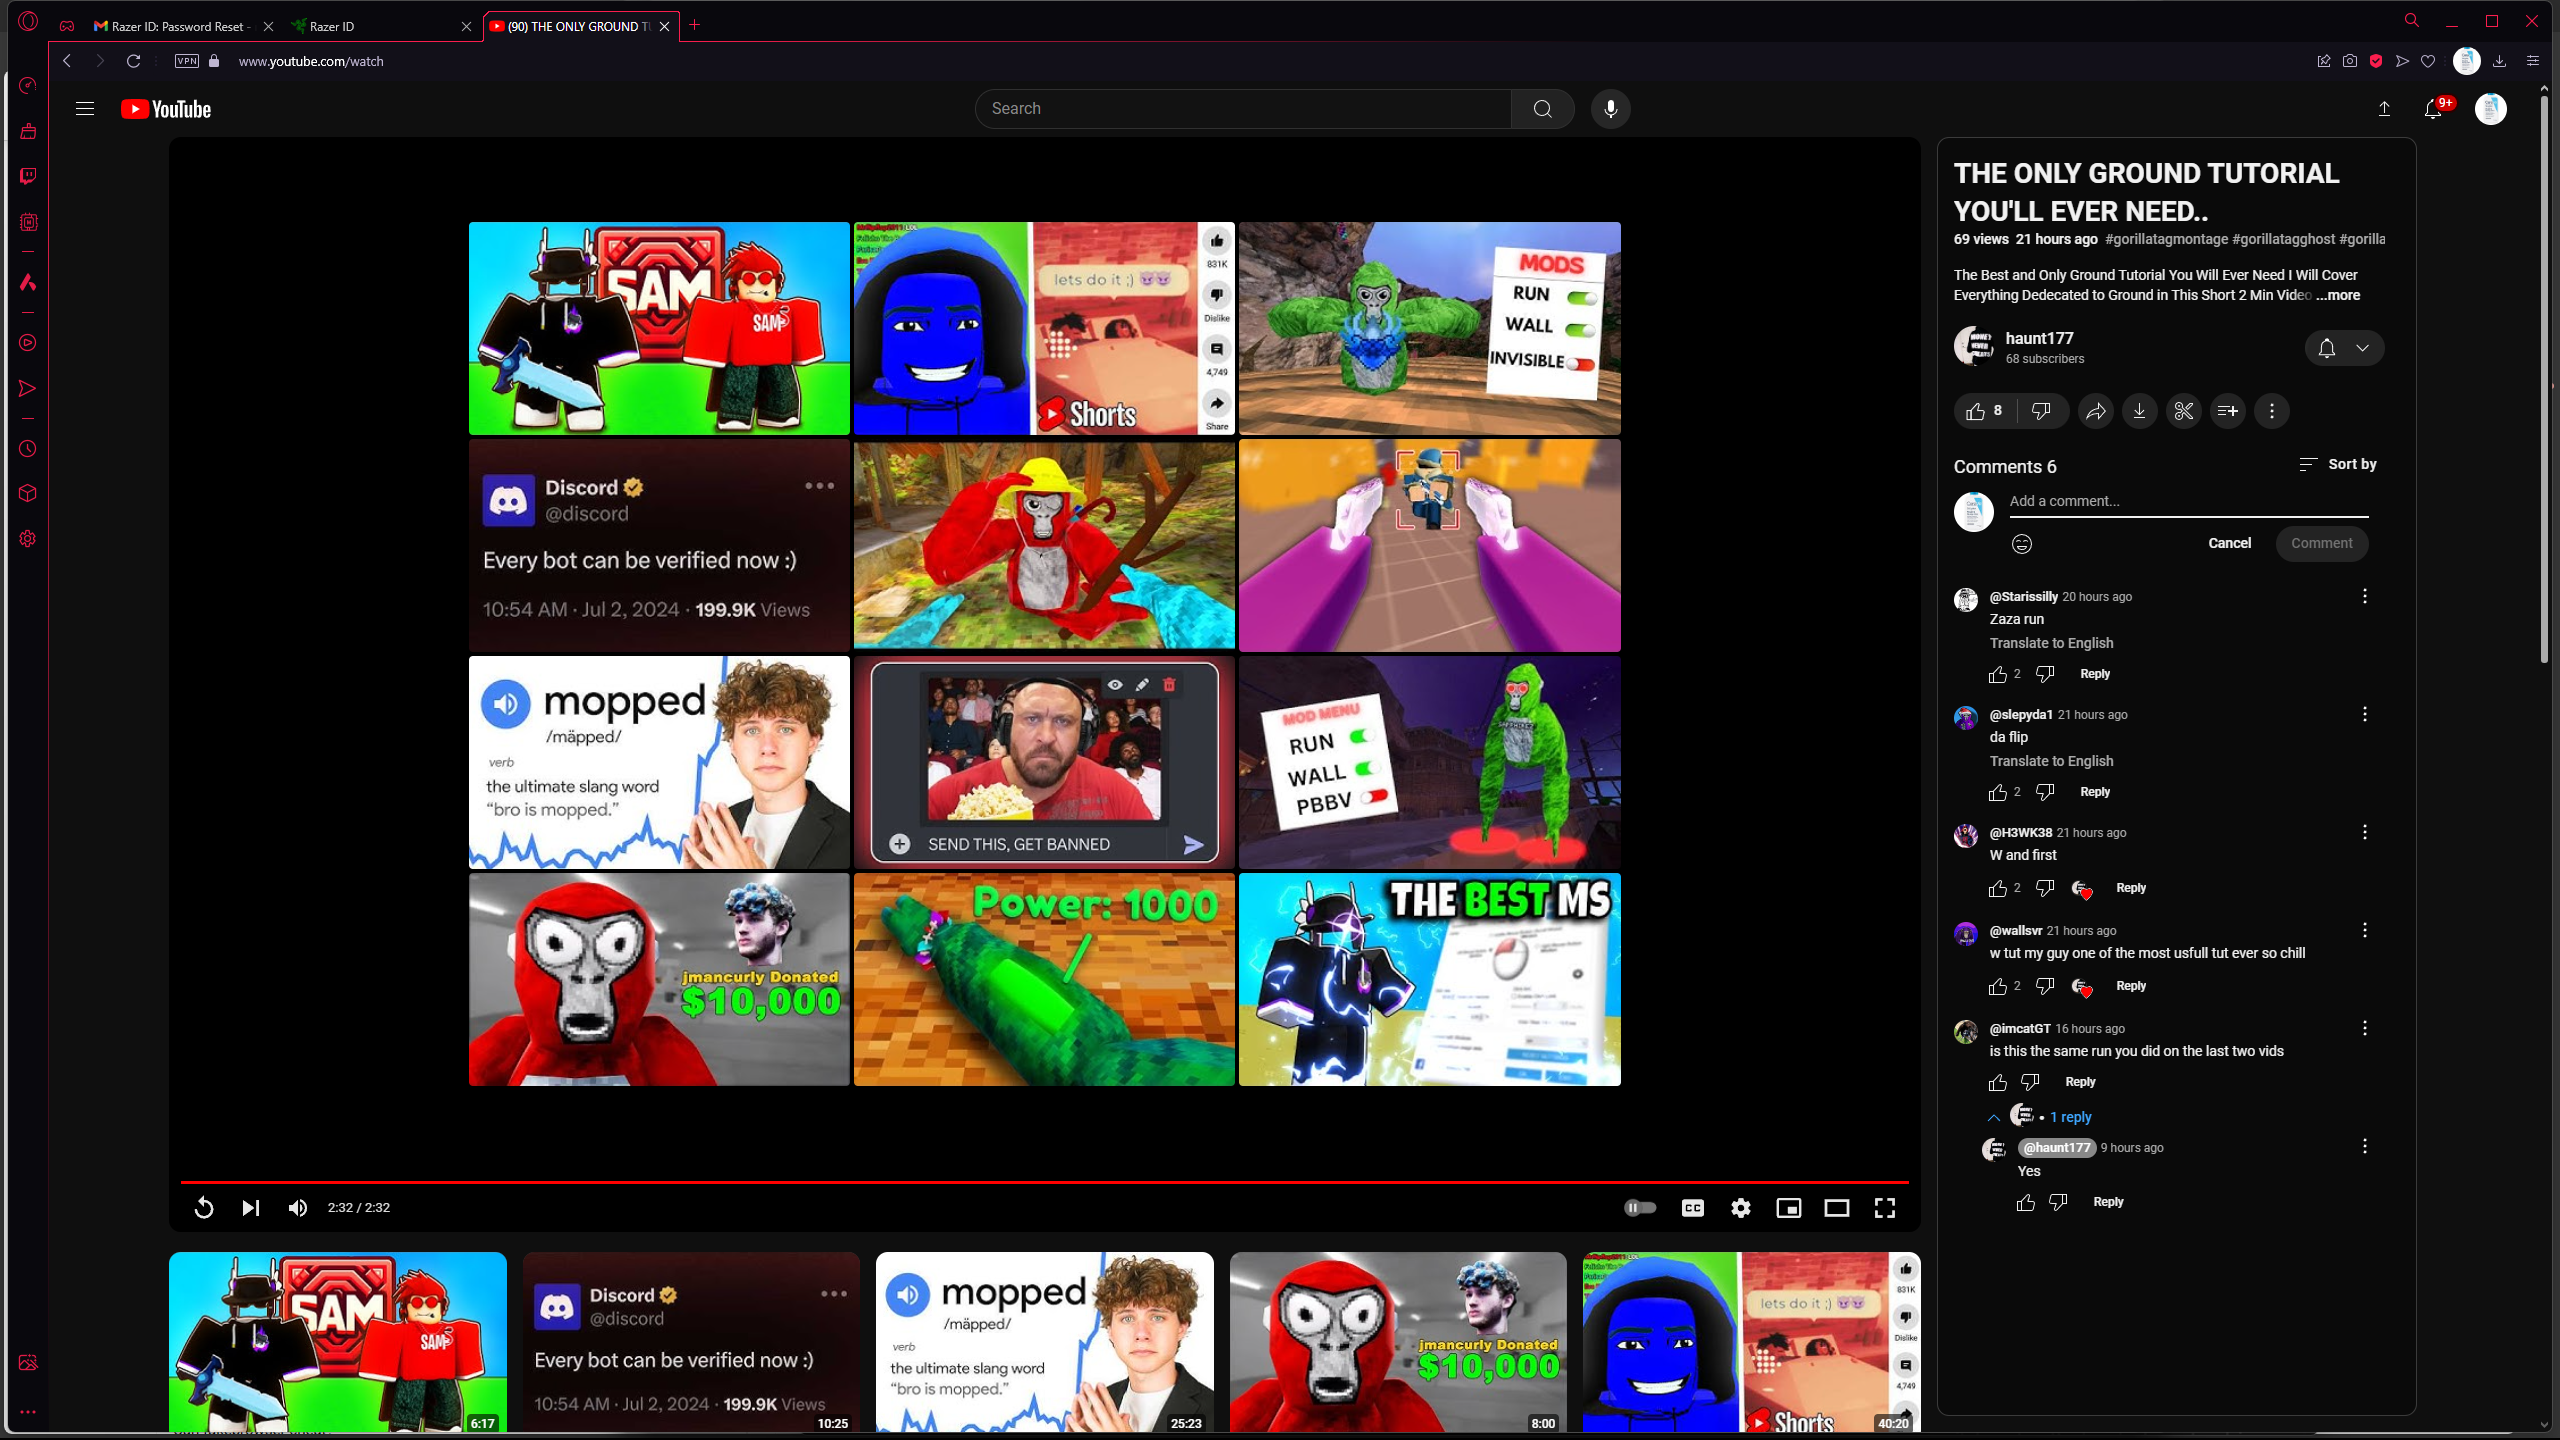Image resolution: width=2560 pixels, height=1440 pixels.
Task: Click the search magnifier button
Action: pyautogui.click(x=1542, y=109)
